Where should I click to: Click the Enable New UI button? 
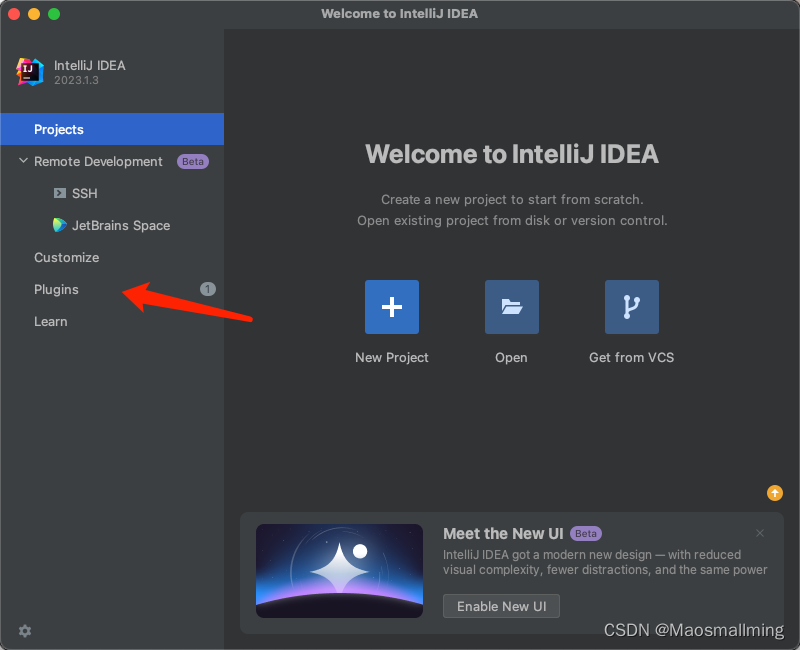[x=501, y=606]
